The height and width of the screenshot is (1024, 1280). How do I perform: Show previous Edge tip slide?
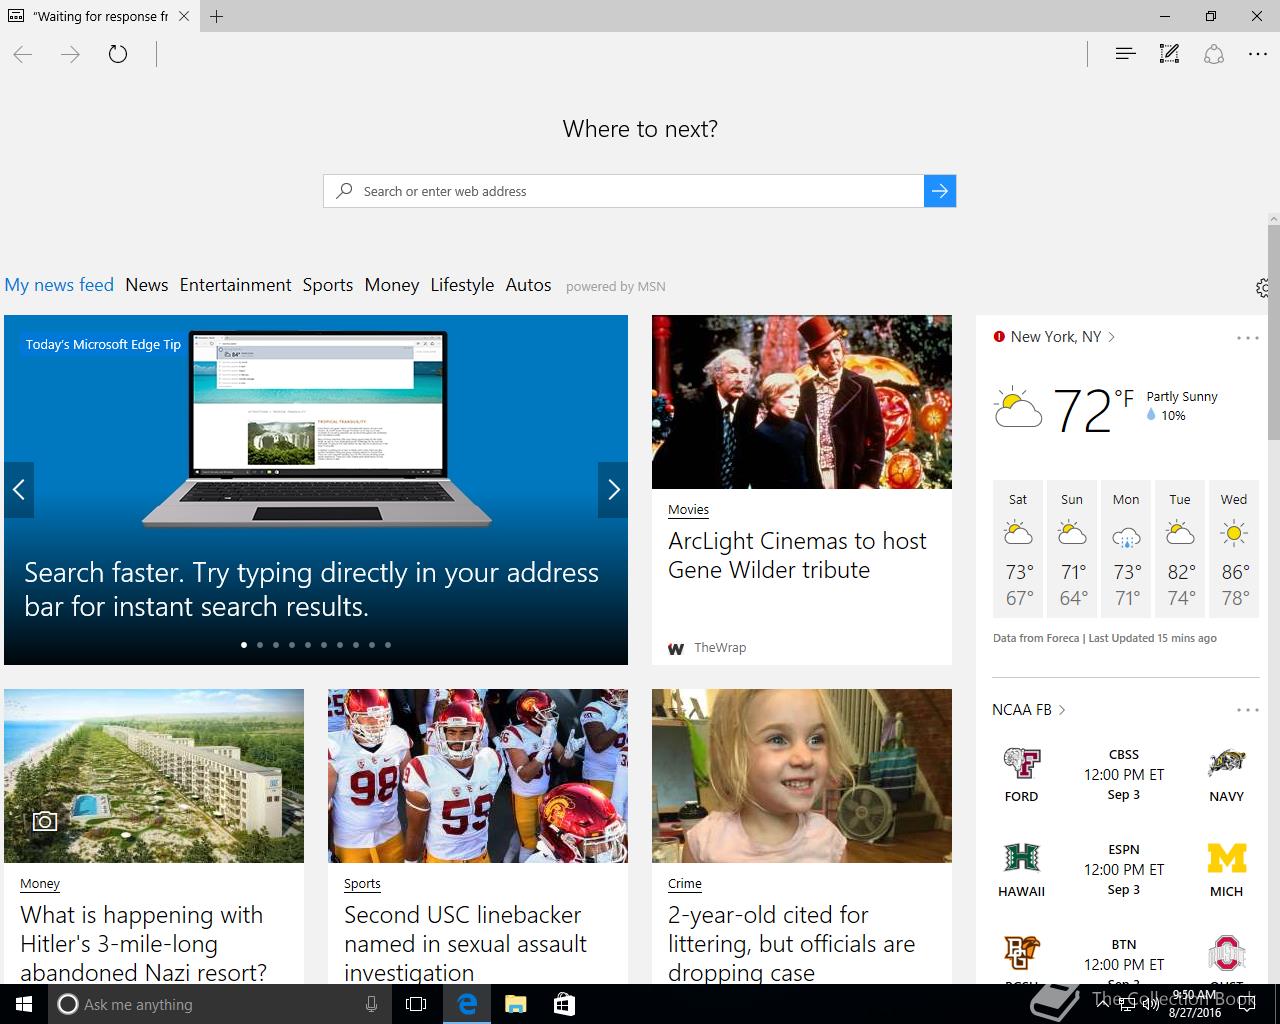click(x=19, y=490)
